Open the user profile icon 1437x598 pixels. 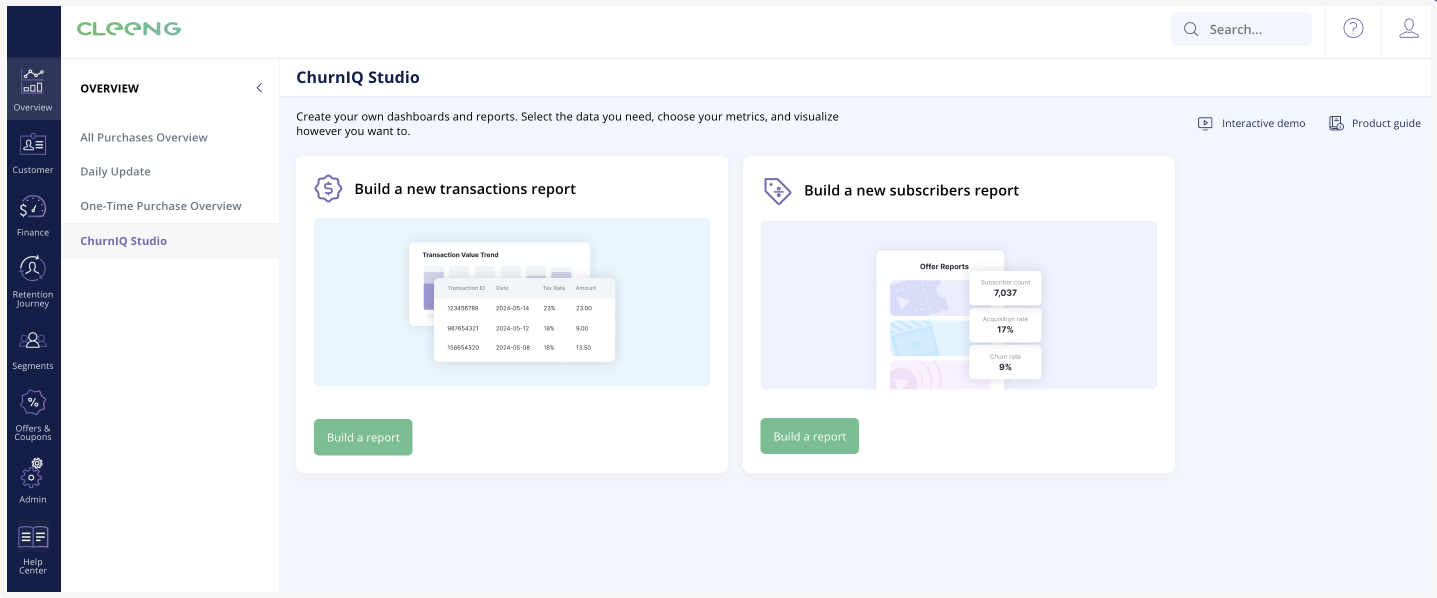coord(1409,29)
